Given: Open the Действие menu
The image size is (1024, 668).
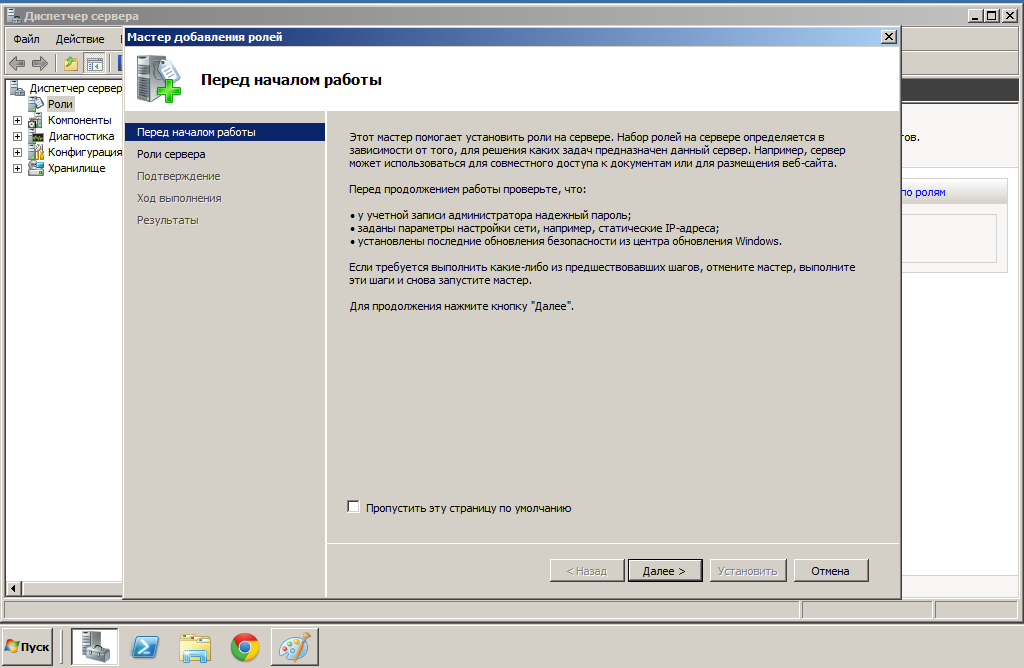Looking at the screenshot, I should (80, 39).
